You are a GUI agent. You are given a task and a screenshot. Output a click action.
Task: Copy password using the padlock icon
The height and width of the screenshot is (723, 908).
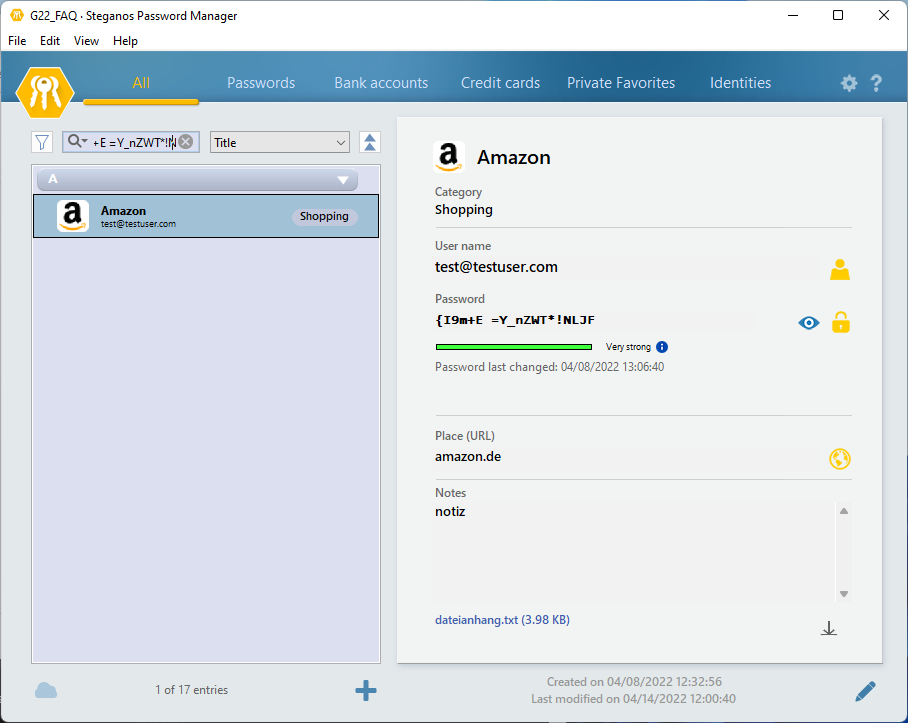coord(841,322)
